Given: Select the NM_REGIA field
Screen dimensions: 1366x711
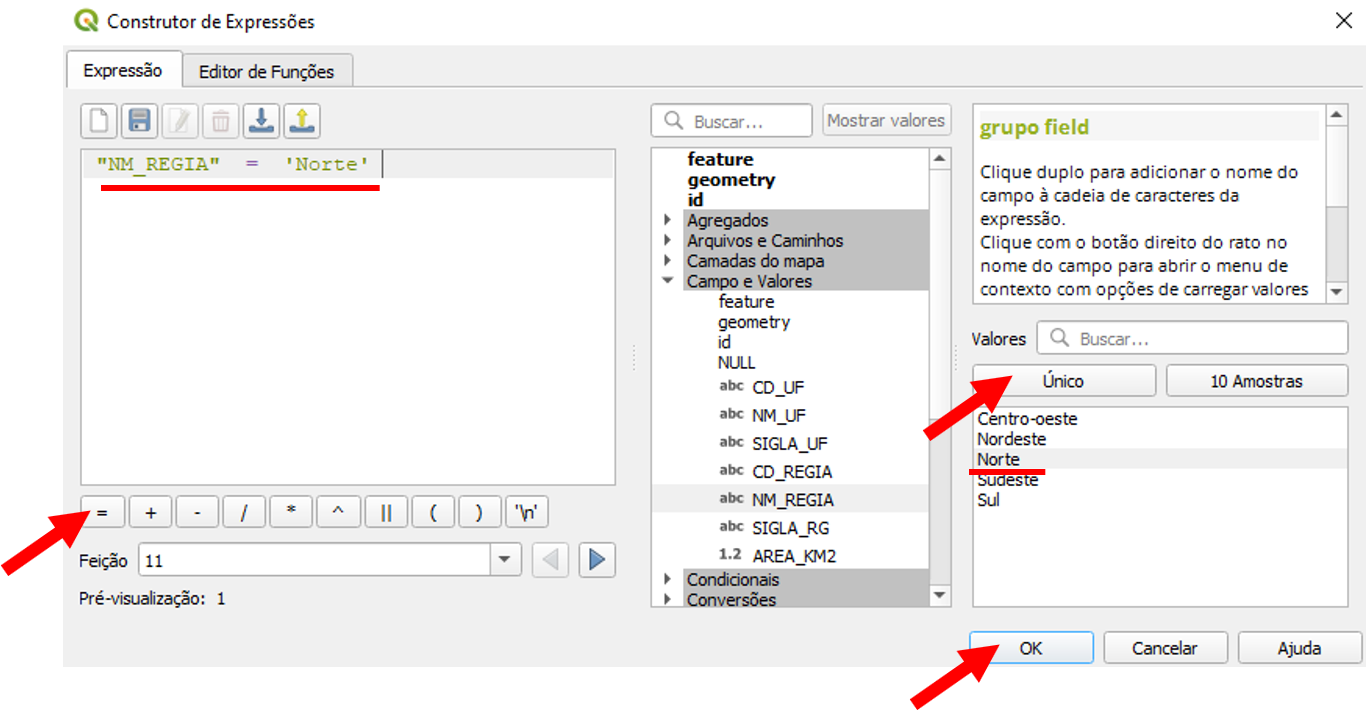Looking at the screenshot, I should (x=792, y=499).
